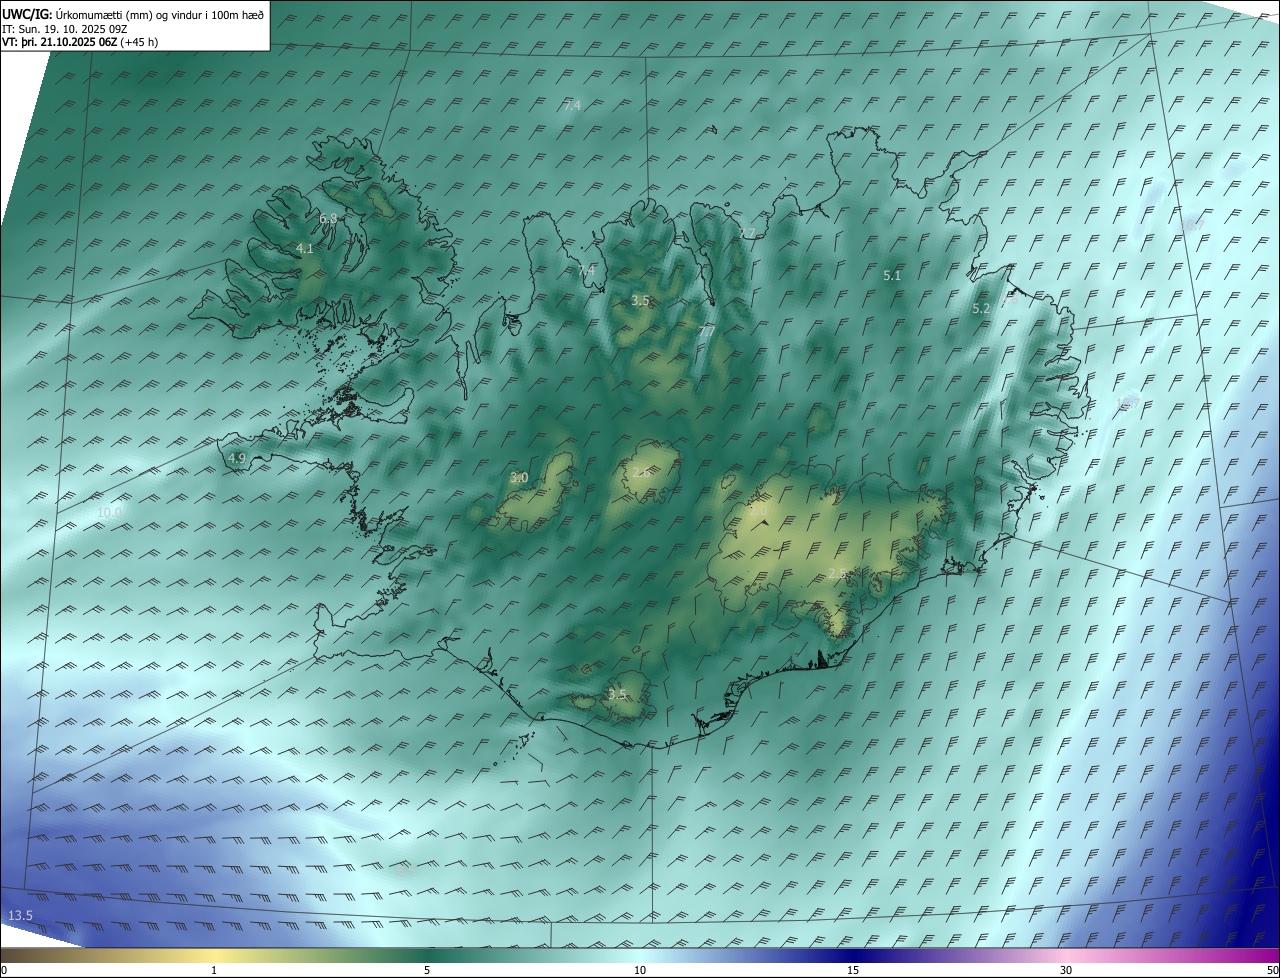1280x978 pixels.
Task: Click the initial time 'IT: Sun. 19. 10. 2025 09Z'
Action: pos(65,29)
